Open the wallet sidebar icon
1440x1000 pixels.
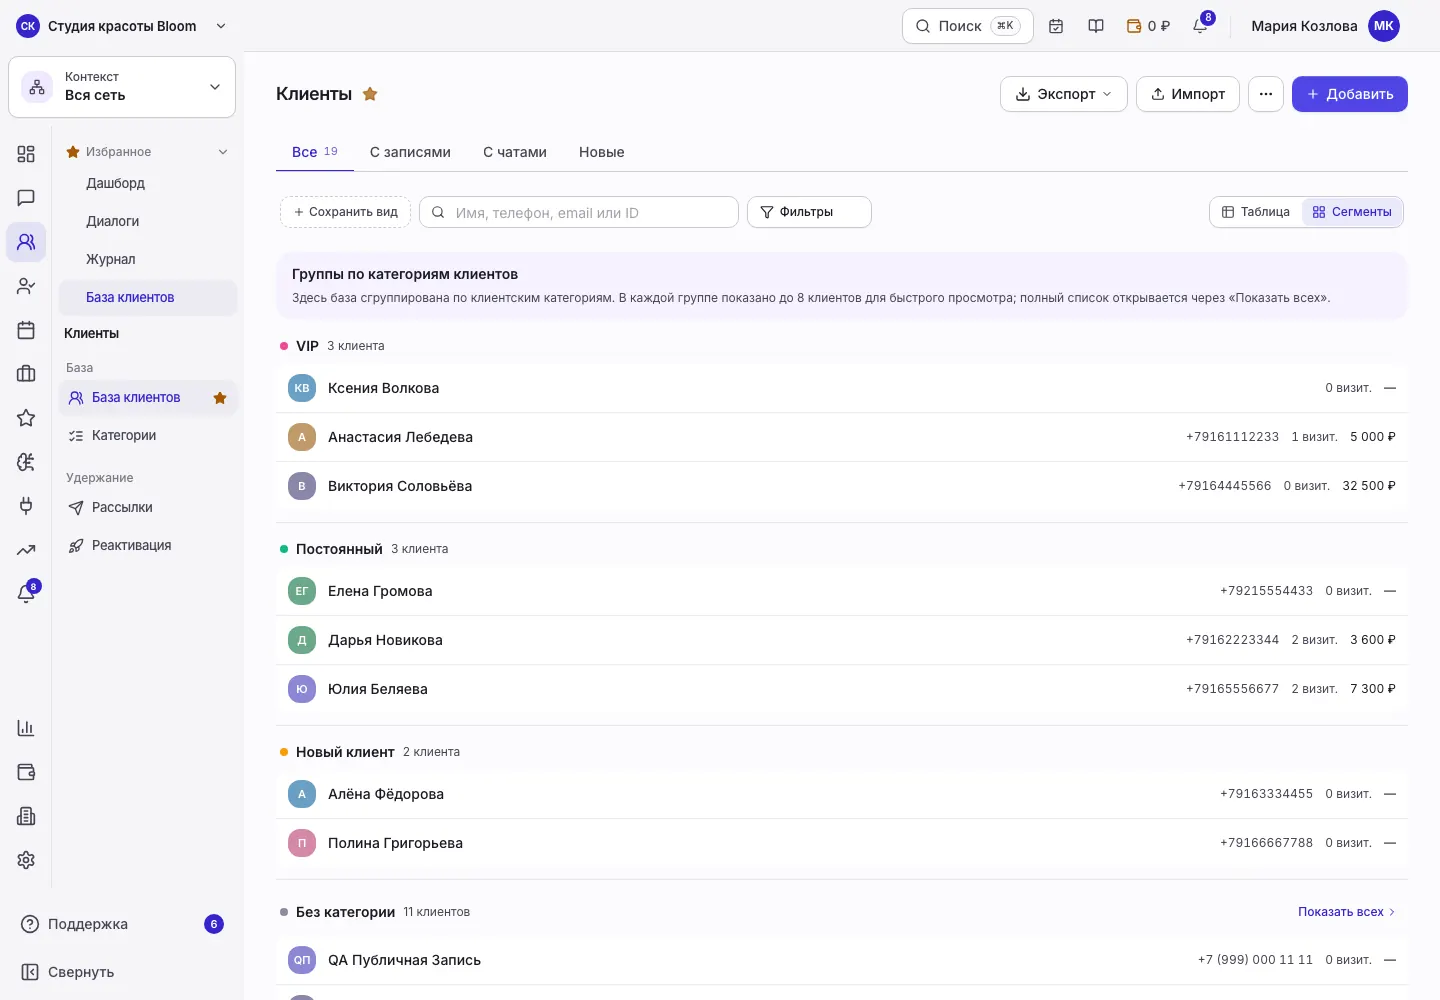[26, 772]
